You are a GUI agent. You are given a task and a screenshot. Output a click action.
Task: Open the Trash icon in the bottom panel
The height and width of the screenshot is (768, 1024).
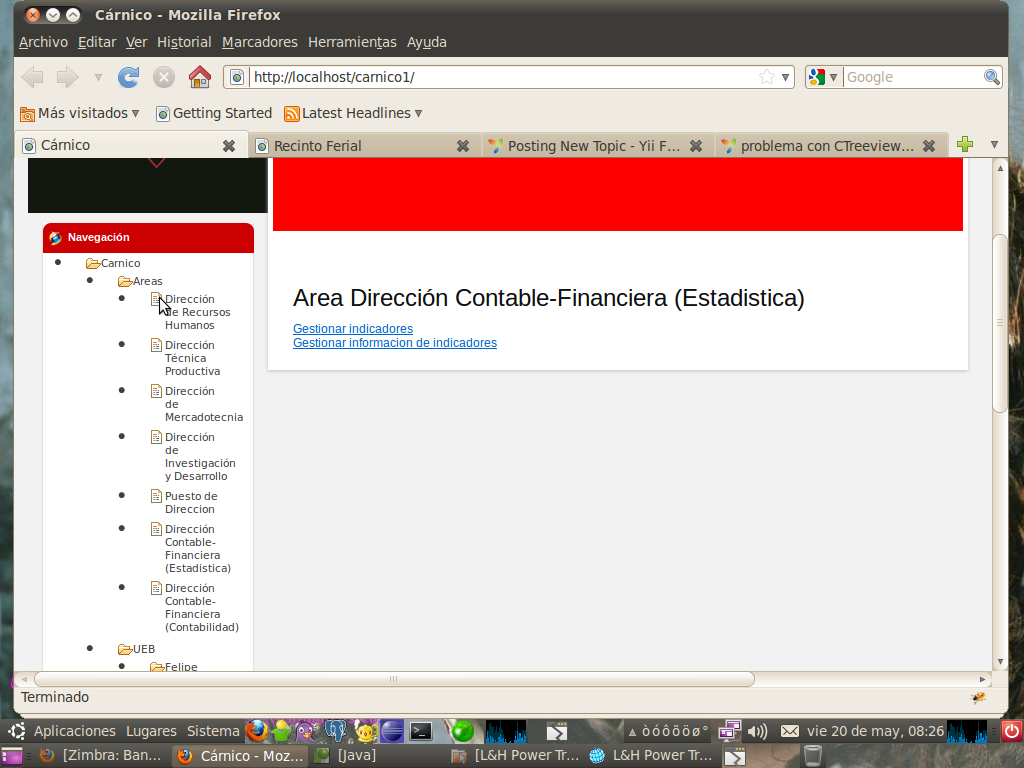click(813, 755)
